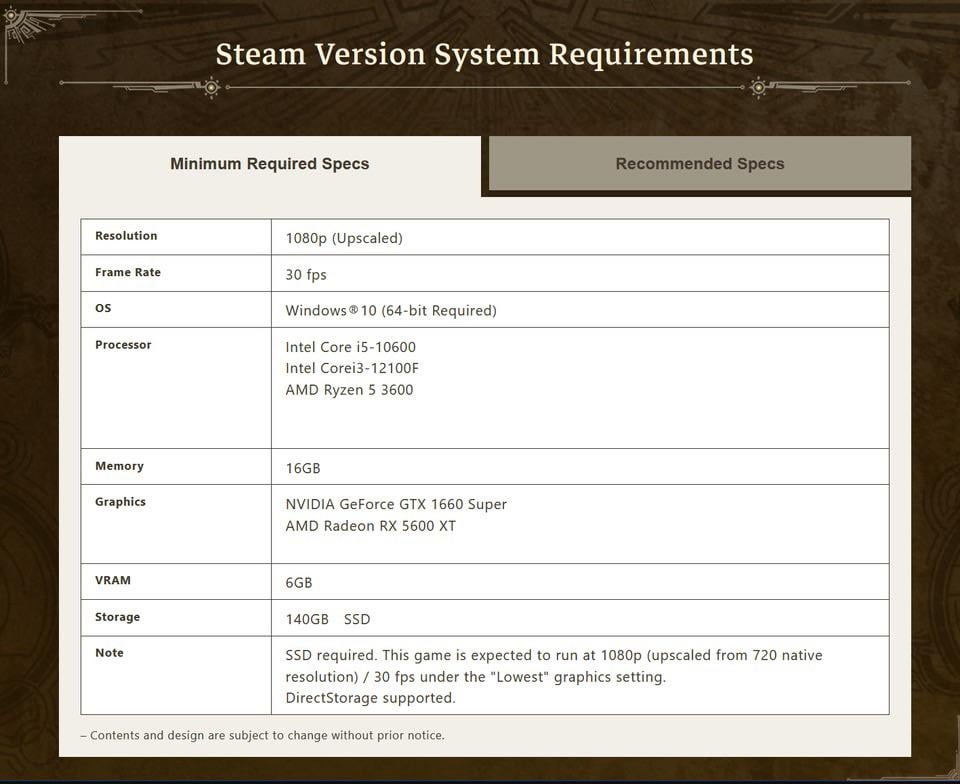This screenshot has width=960, height=784.
Task: Click NVIDIA GeForce GTX 1660 Super text
Action: click(396, 504)
